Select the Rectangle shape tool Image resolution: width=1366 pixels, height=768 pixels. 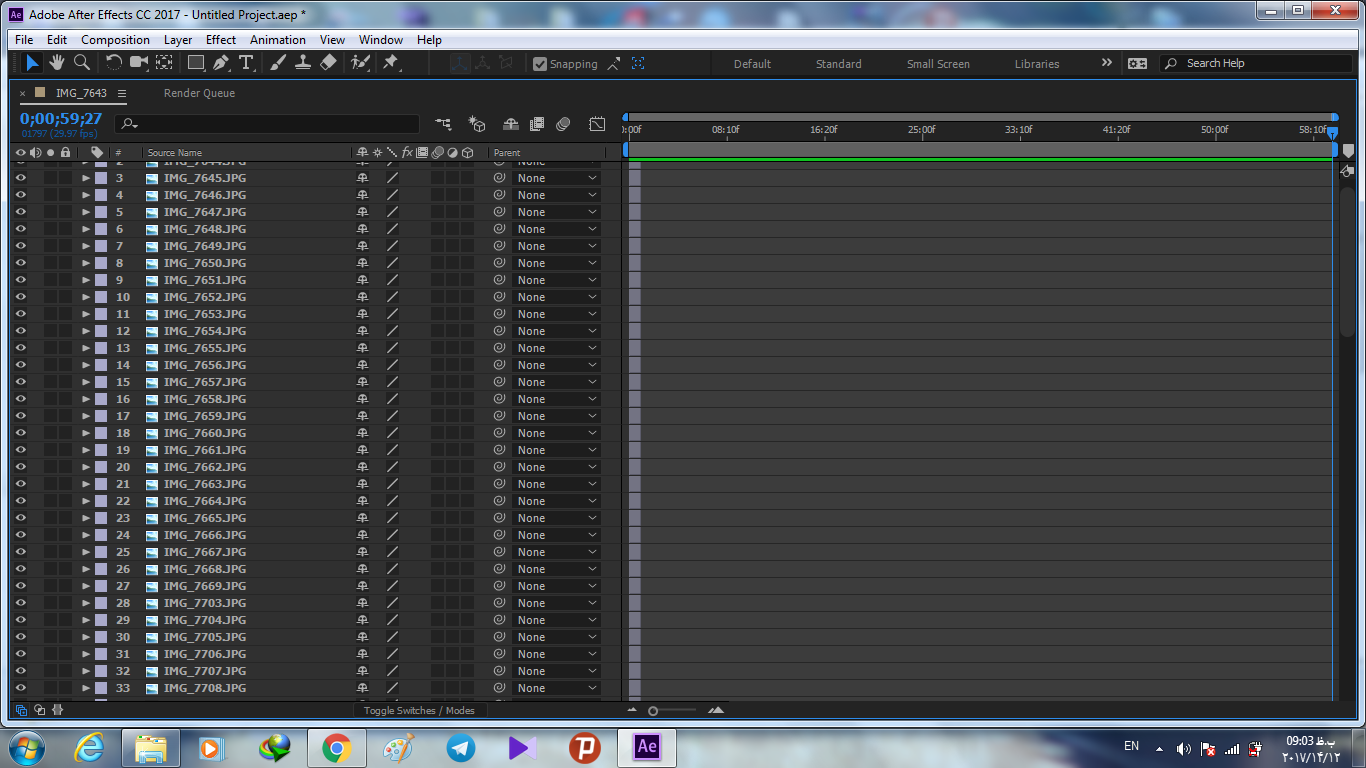[x=196, y=62]
